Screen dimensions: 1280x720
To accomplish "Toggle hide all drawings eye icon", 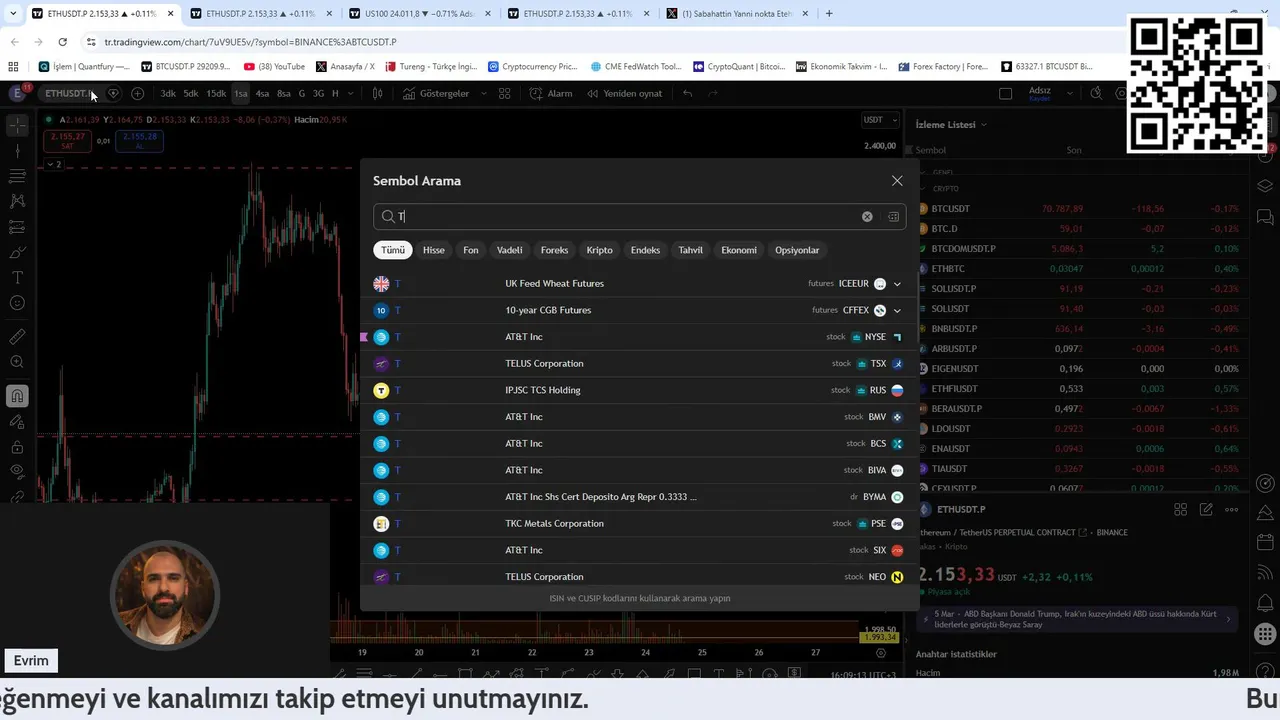I will [x=17, y=471].
